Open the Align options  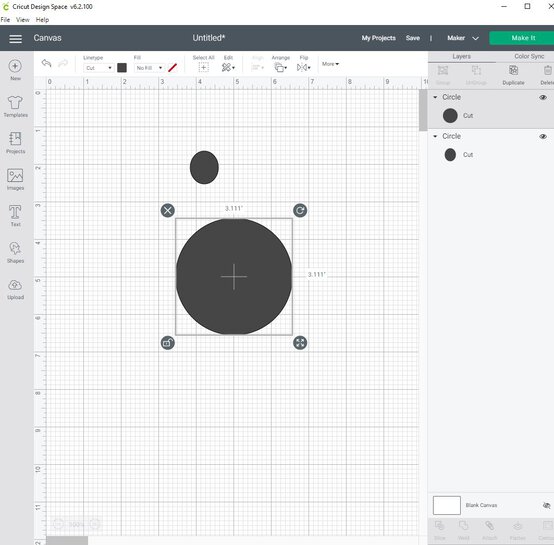[257, 67]
